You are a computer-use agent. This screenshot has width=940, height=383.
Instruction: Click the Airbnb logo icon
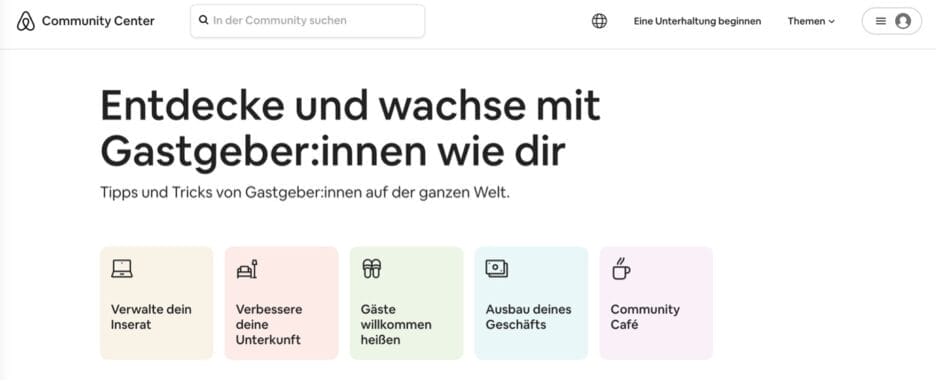pyautogui.click(x=26, y=21)
